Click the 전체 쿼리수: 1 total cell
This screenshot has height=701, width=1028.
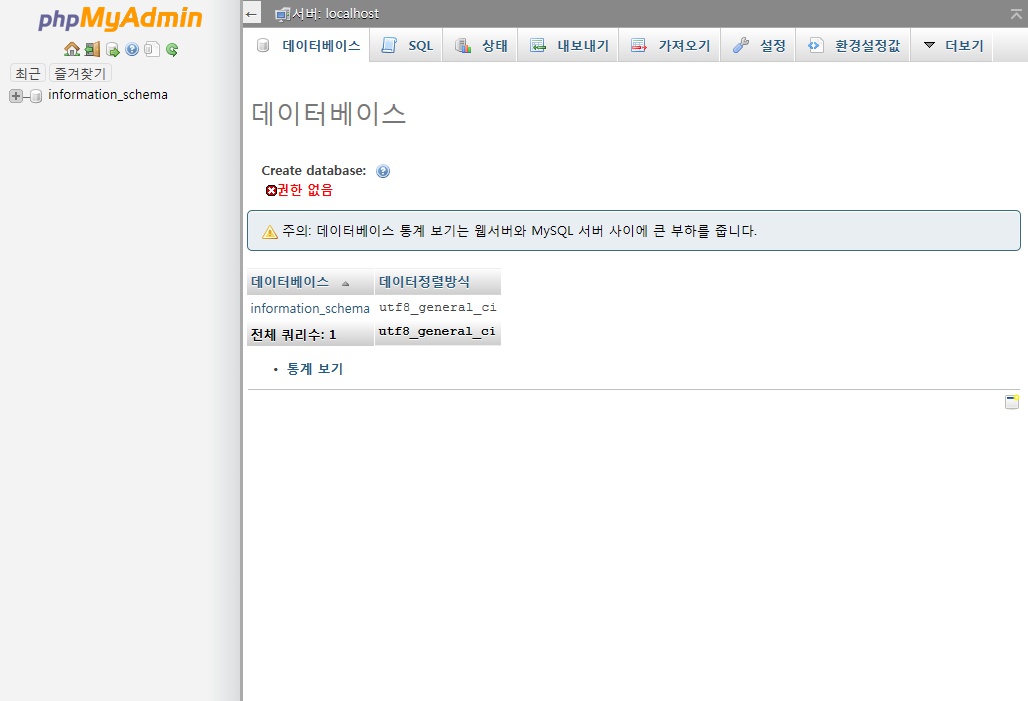[310, 334]
